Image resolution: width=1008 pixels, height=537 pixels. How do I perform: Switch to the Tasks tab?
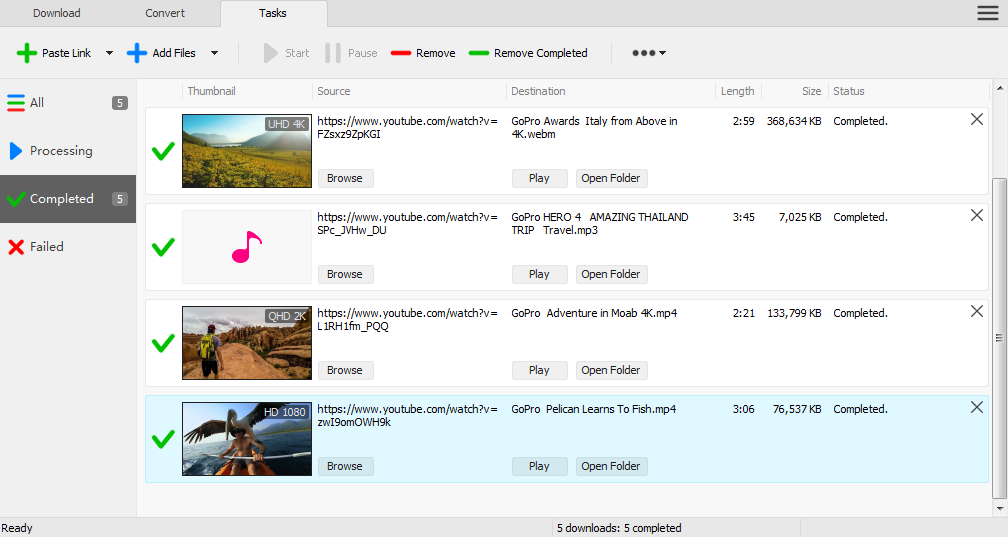(x=273, y=13)
